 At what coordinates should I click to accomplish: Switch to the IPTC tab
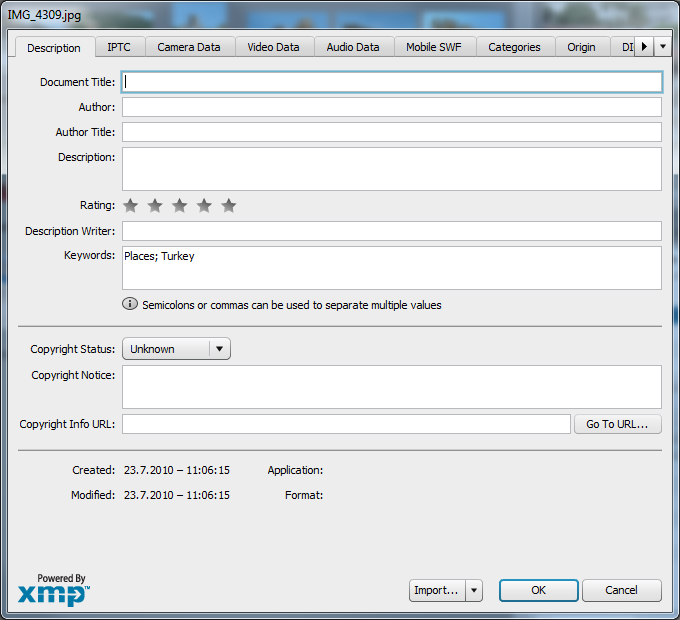(x=119, y=47)
